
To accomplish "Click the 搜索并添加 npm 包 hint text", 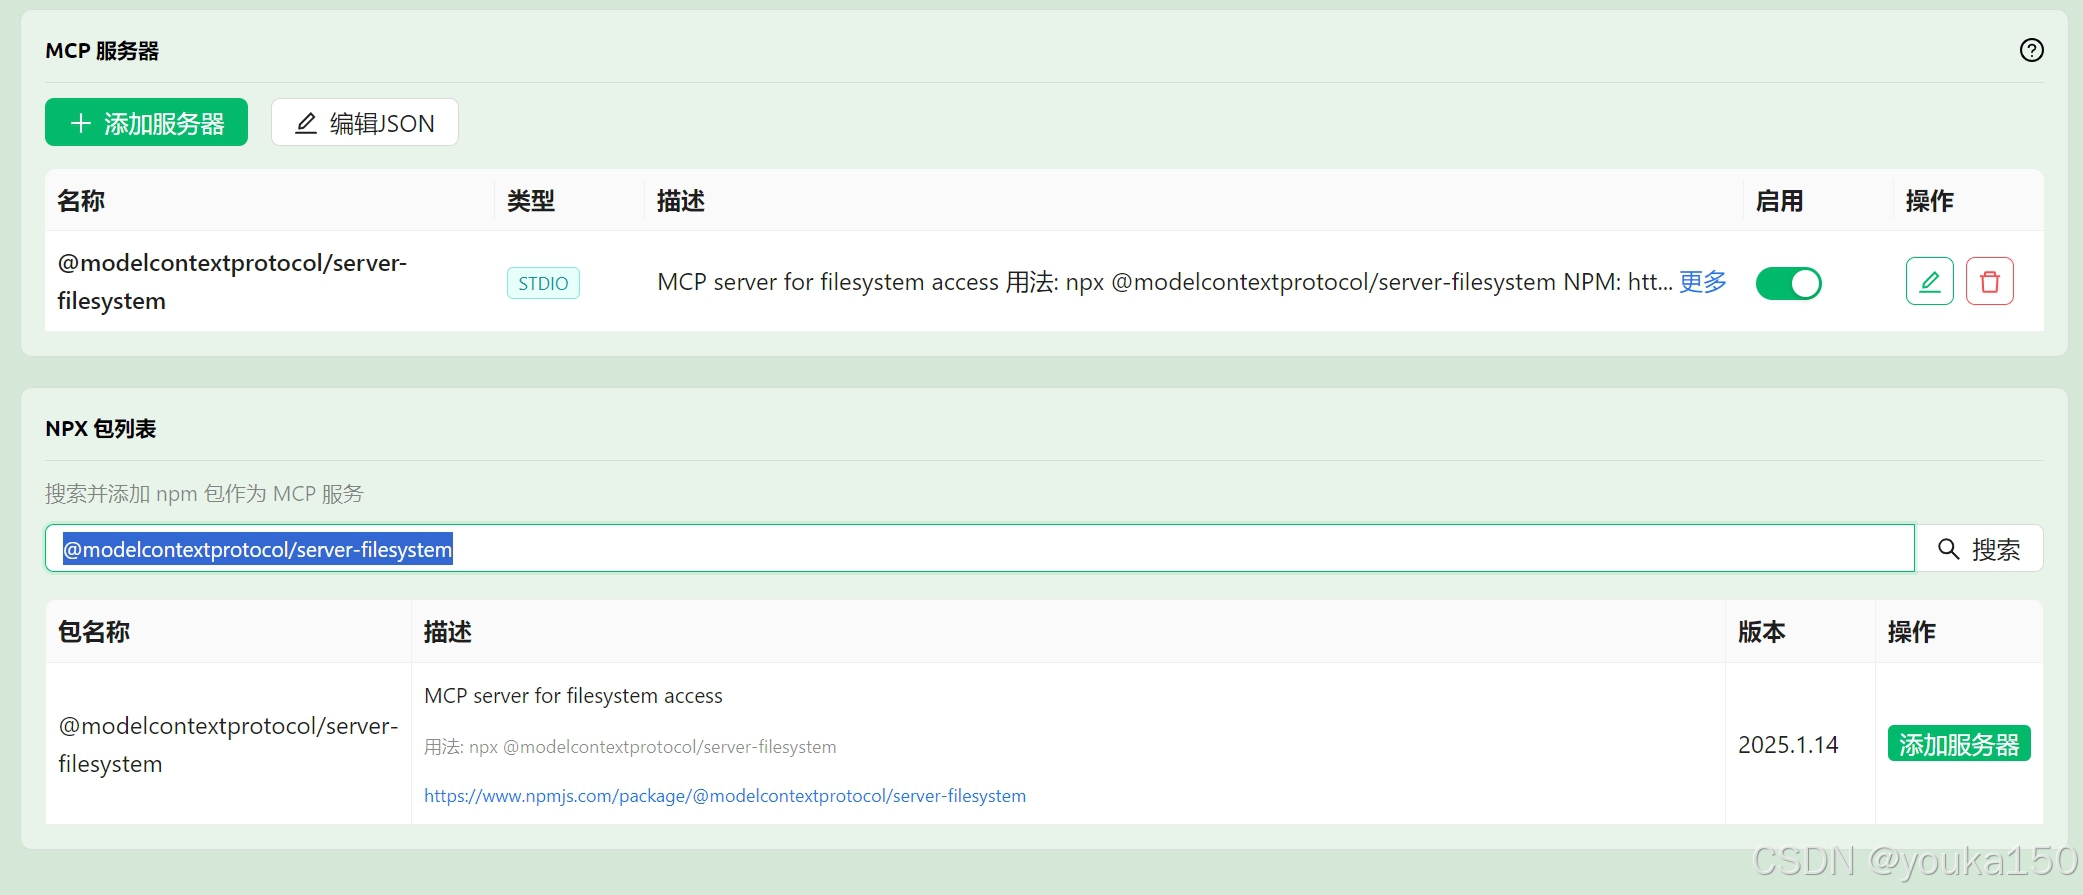I will pyautogui.click(x=204, y=494).
